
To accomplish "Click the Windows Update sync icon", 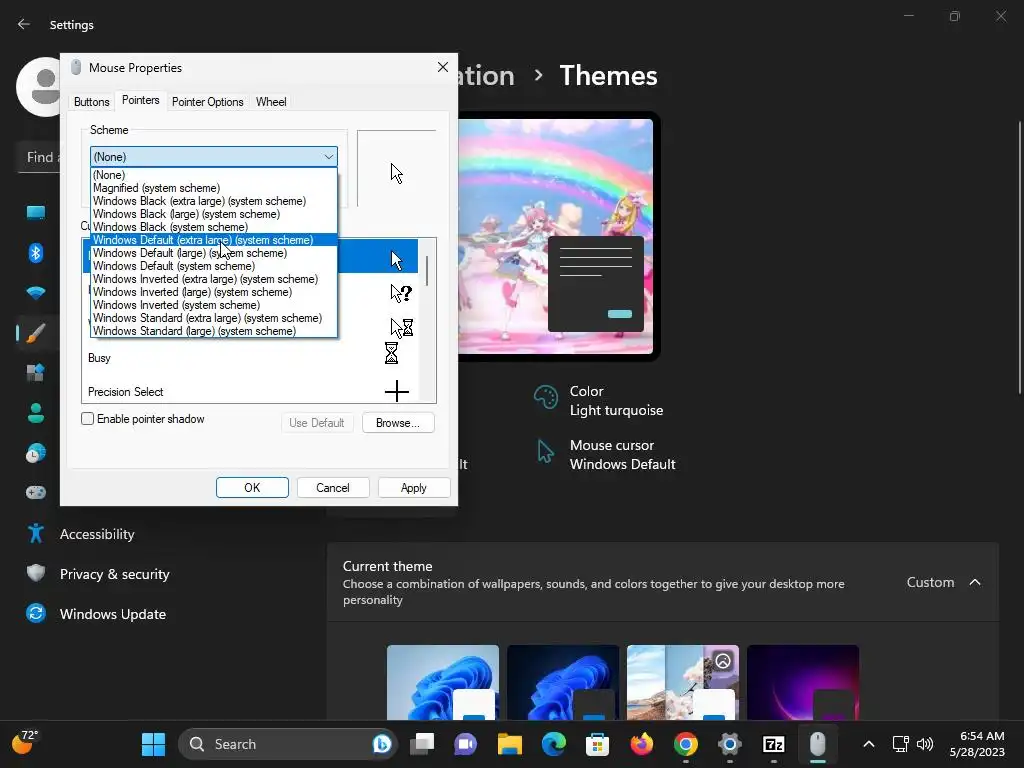I will point(36,613).
